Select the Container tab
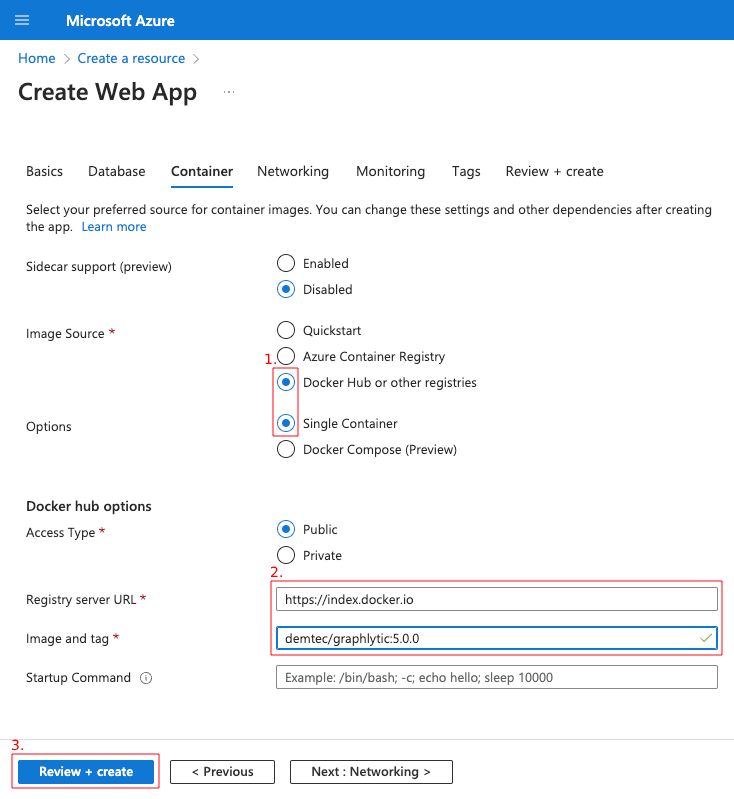Screen dimensions: 734x799 pos(202,171)
